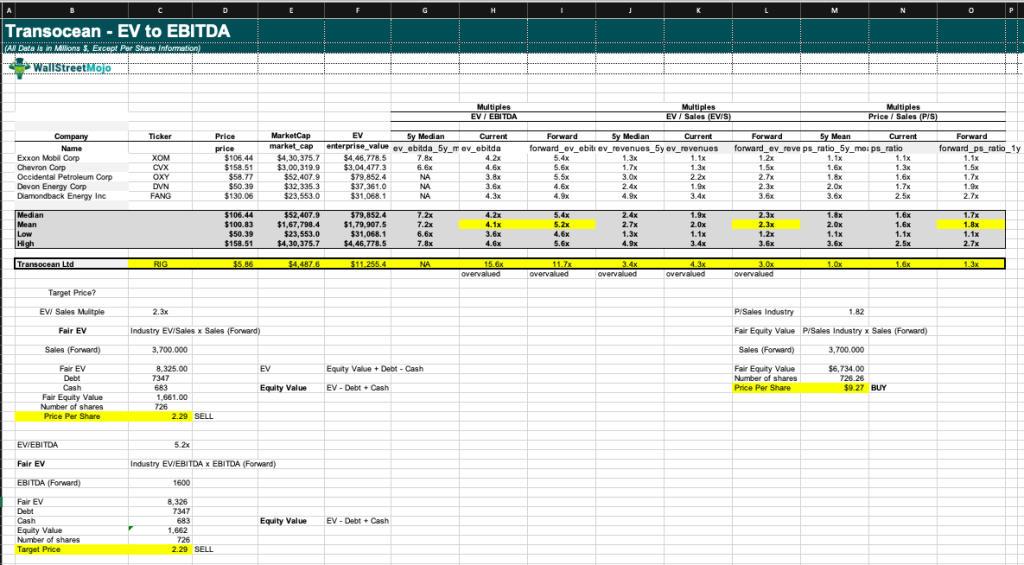The width and height of the screenshot is (1024, 565).
Task: Click 'P/Sales Industry x Sales (Forward)' text
Action: tap(865, 331)
